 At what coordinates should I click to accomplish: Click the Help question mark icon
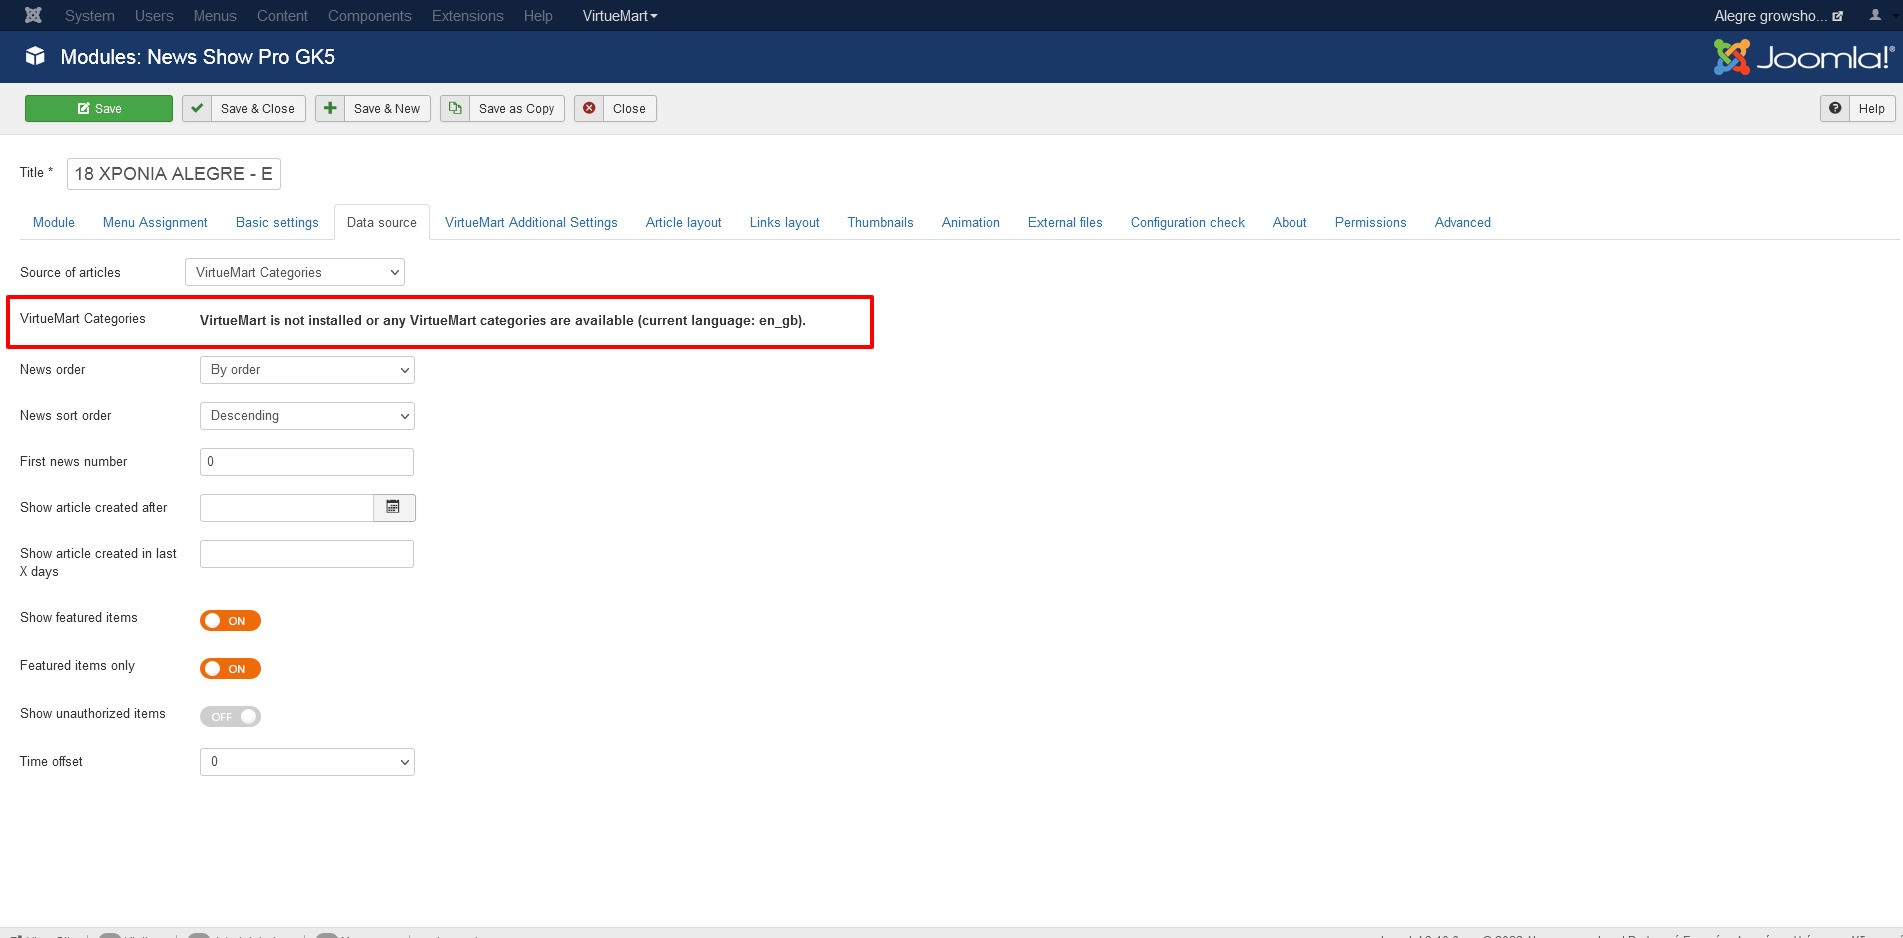pos(1835,109)
